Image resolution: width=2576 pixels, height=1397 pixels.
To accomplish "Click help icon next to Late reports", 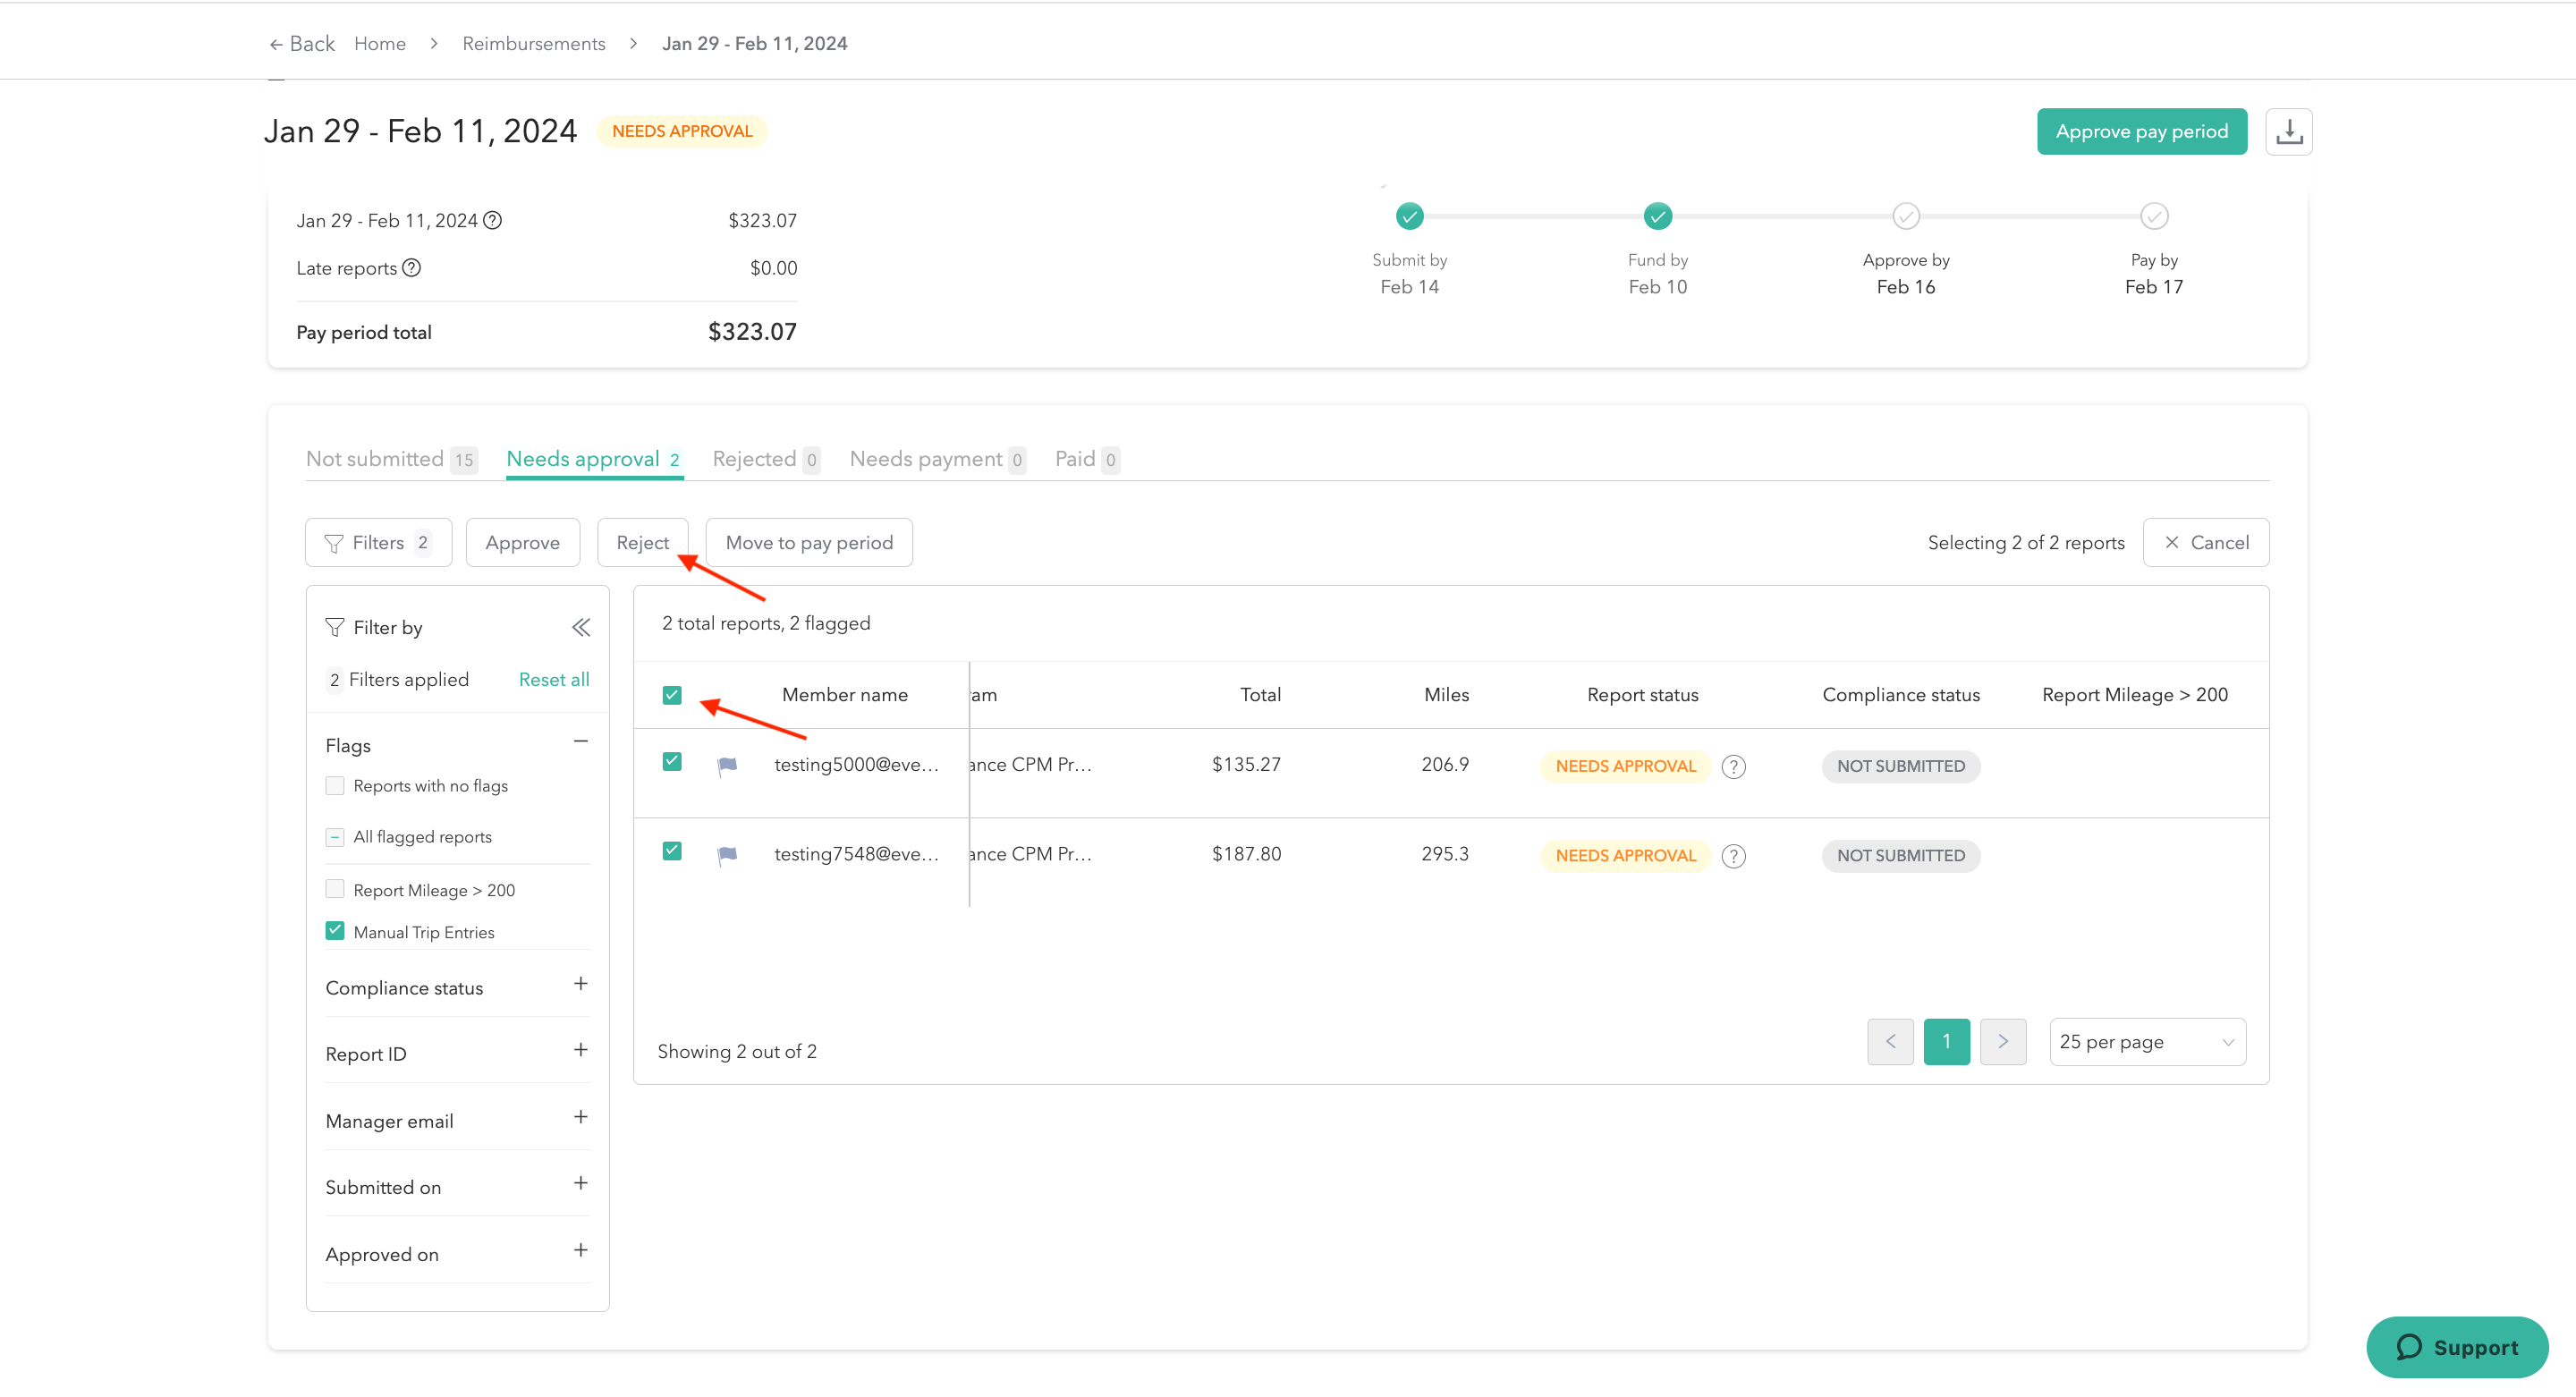I will (411, 268).
